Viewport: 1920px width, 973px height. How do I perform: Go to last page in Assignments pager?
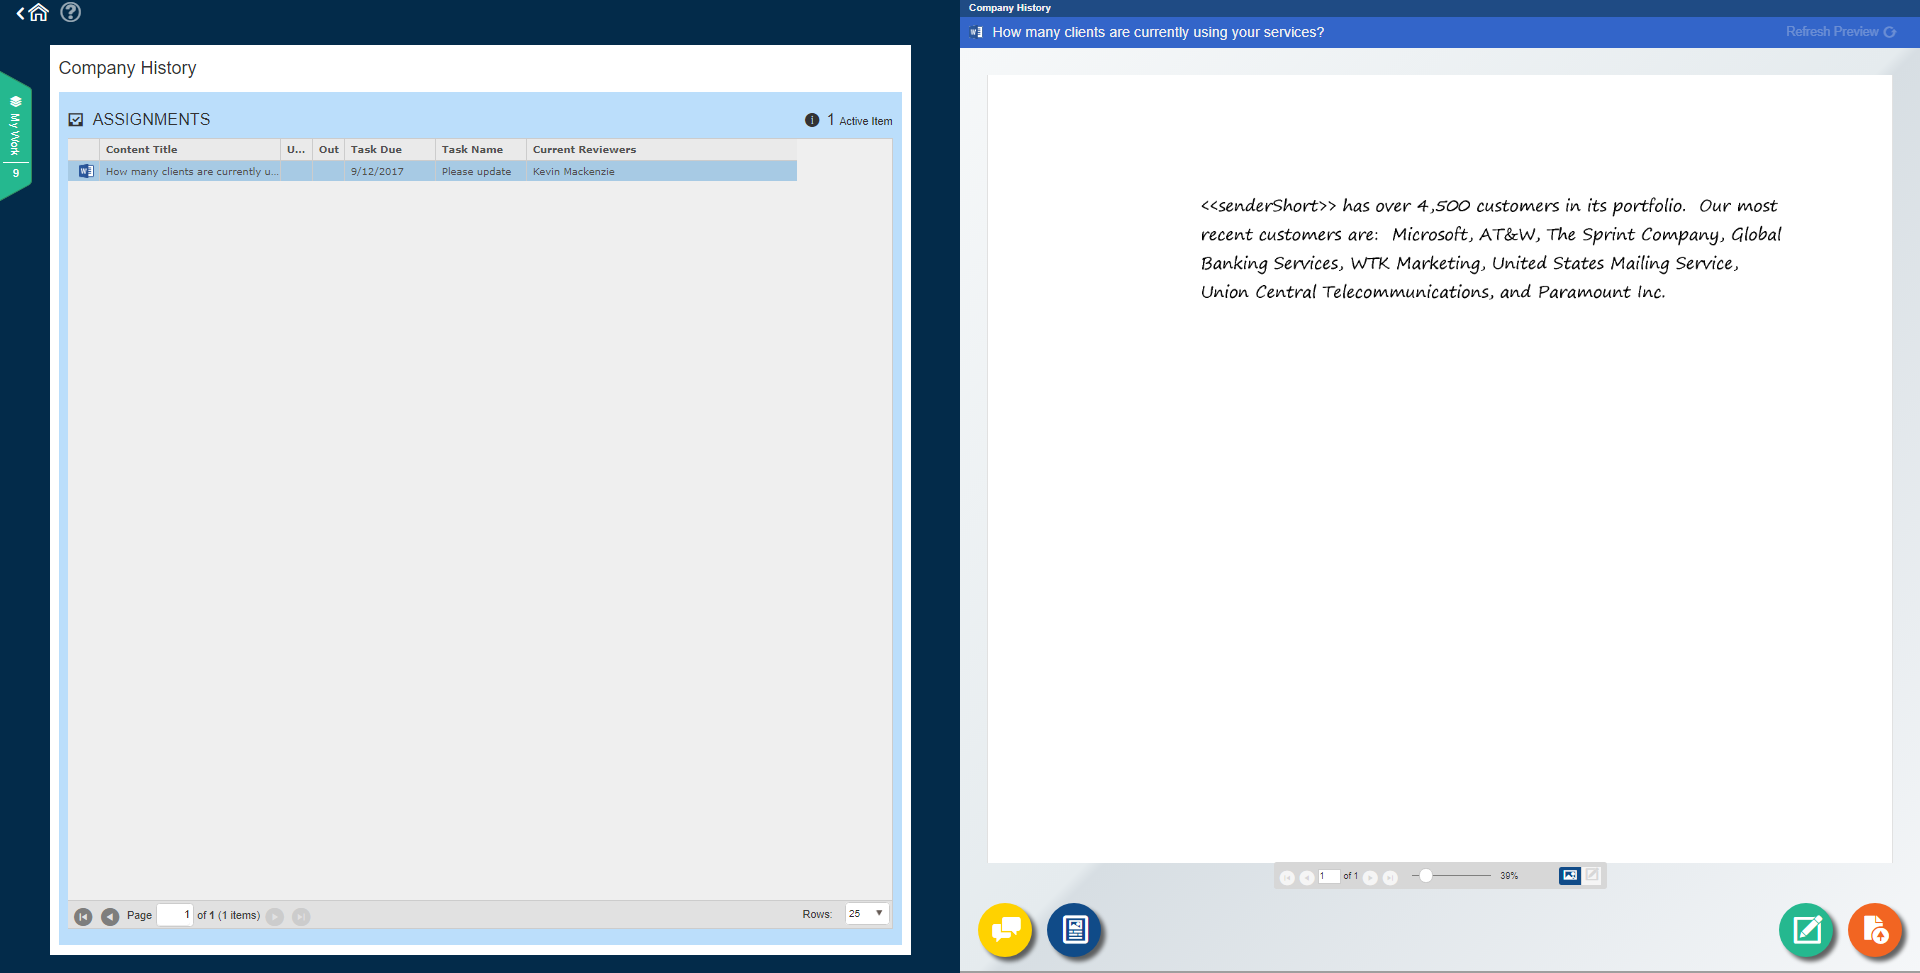[x=301, y=916]
